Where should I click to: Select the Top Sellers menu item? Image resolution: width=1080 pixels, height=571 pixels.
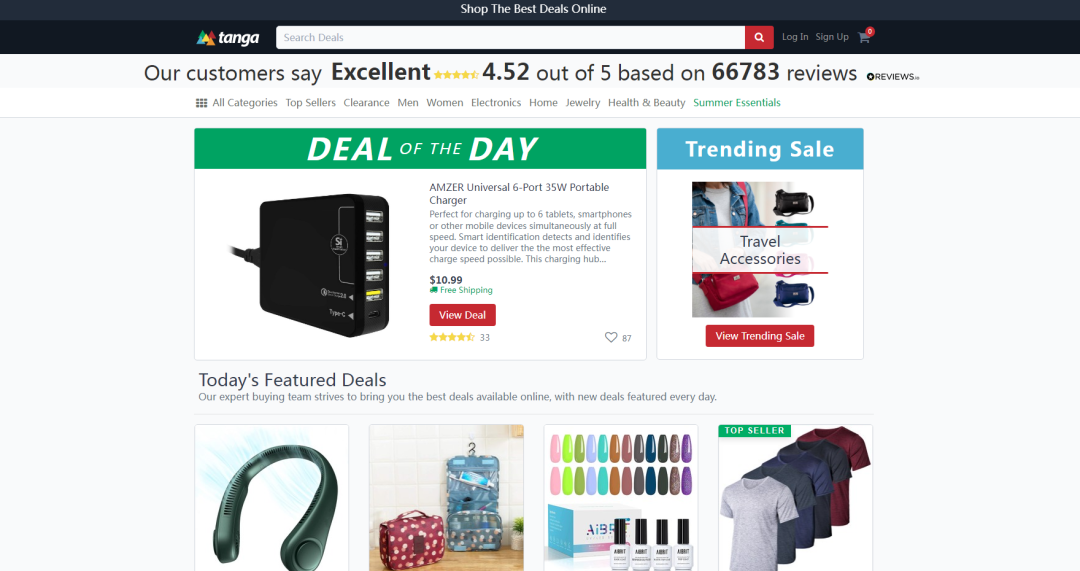[x=311, y=103]
